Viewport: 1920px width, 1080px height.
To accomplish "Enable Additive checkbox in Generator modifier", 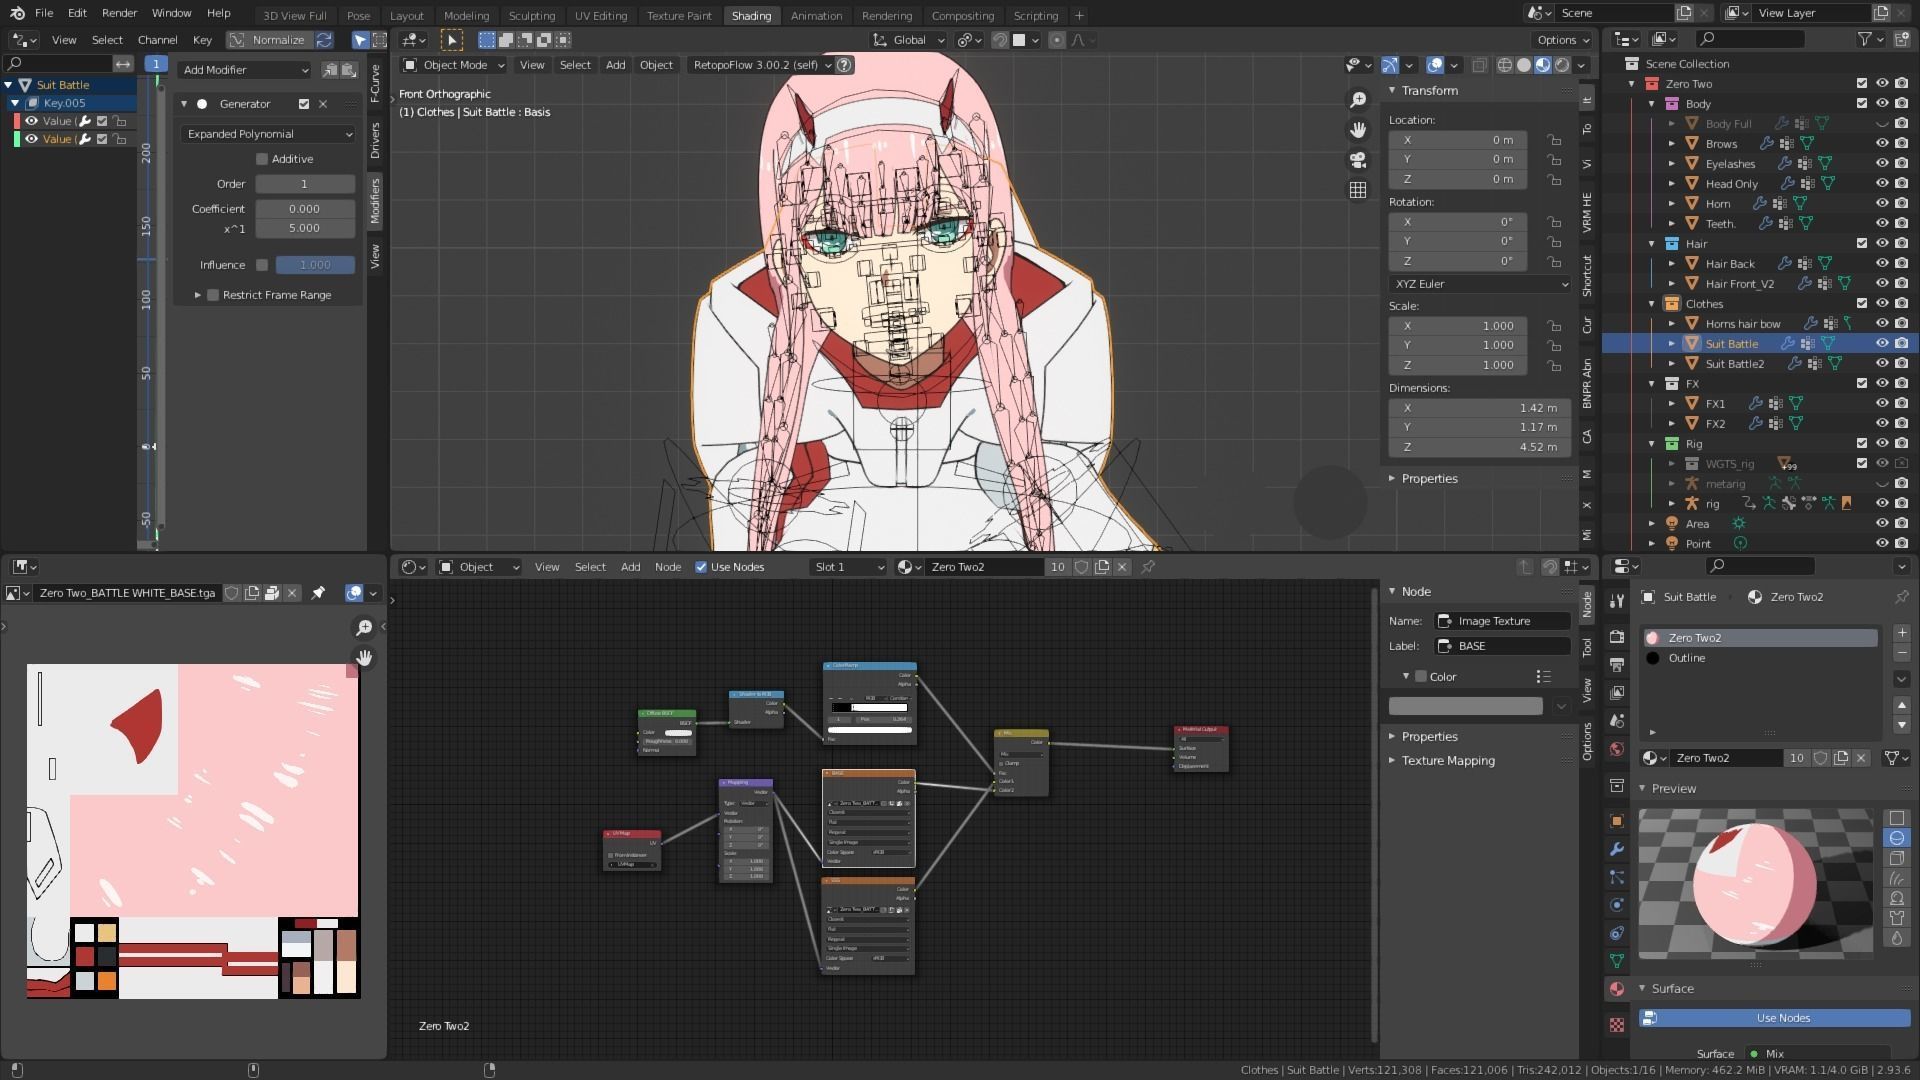I will pos(262,159).
